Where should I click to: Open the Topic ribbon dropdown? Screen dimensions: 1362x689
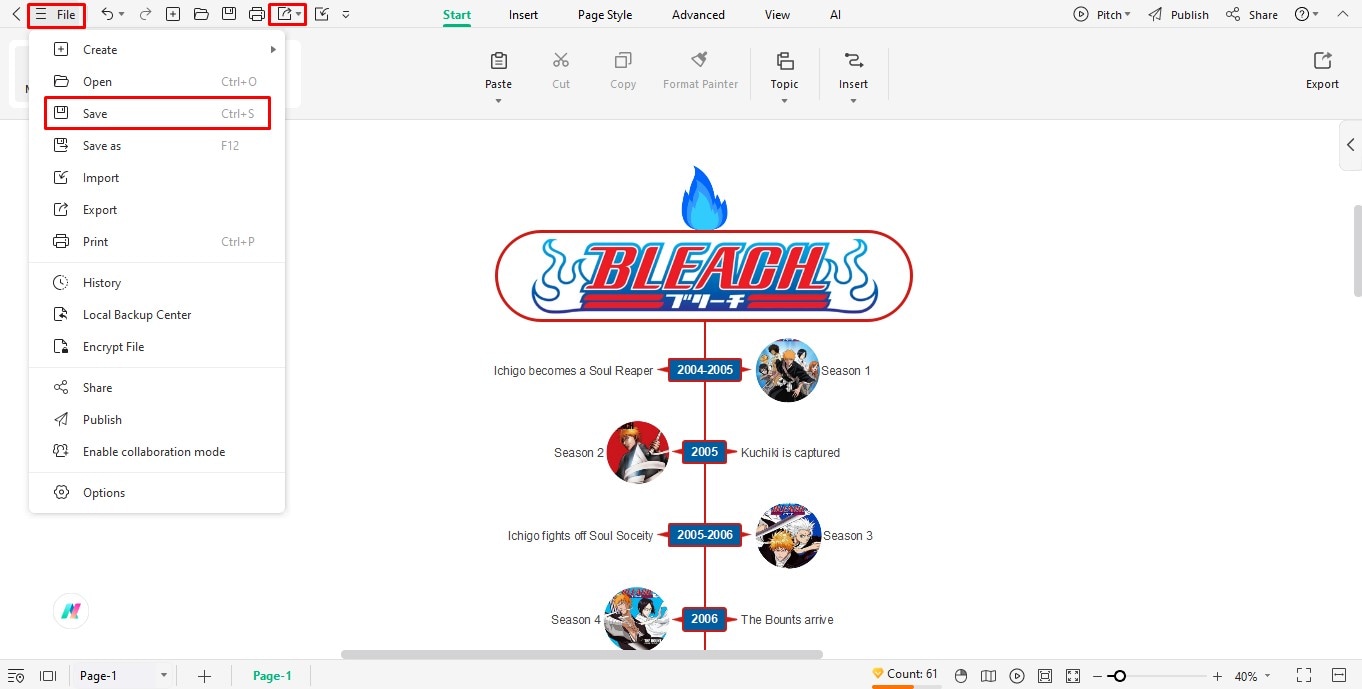point(784,76)
